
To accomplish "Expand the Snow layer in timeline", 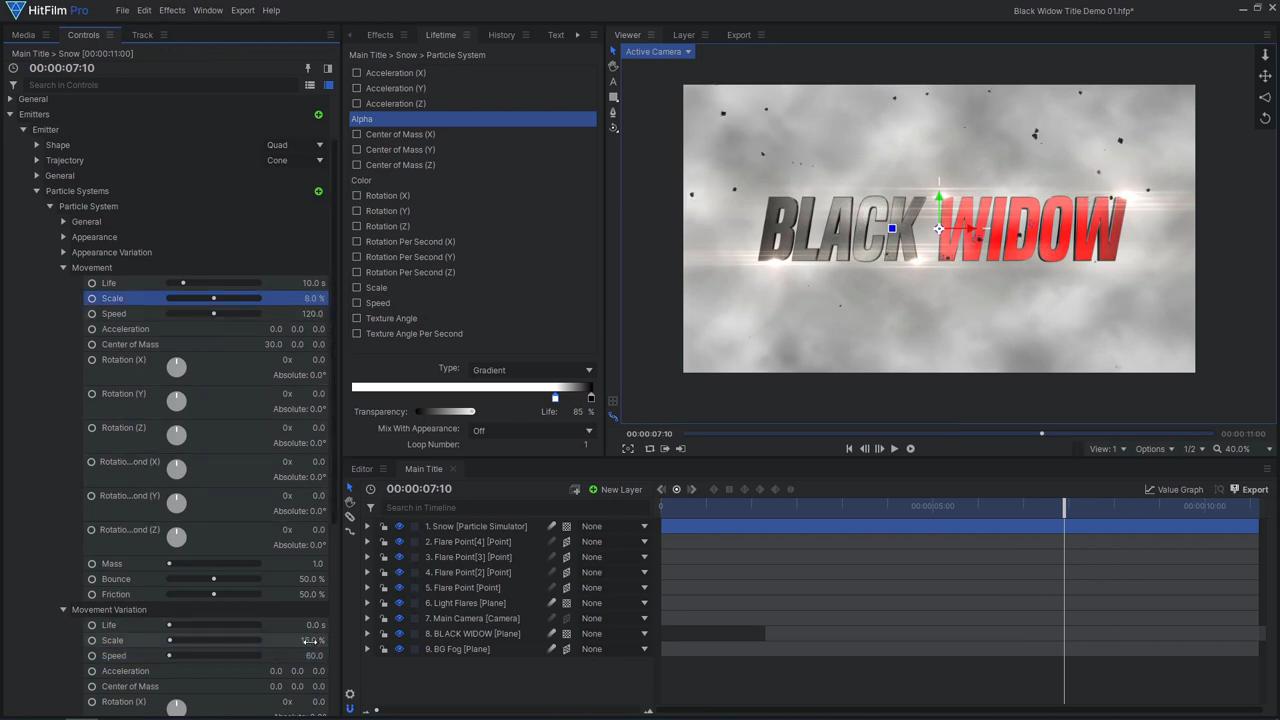I will pos(367,526).
